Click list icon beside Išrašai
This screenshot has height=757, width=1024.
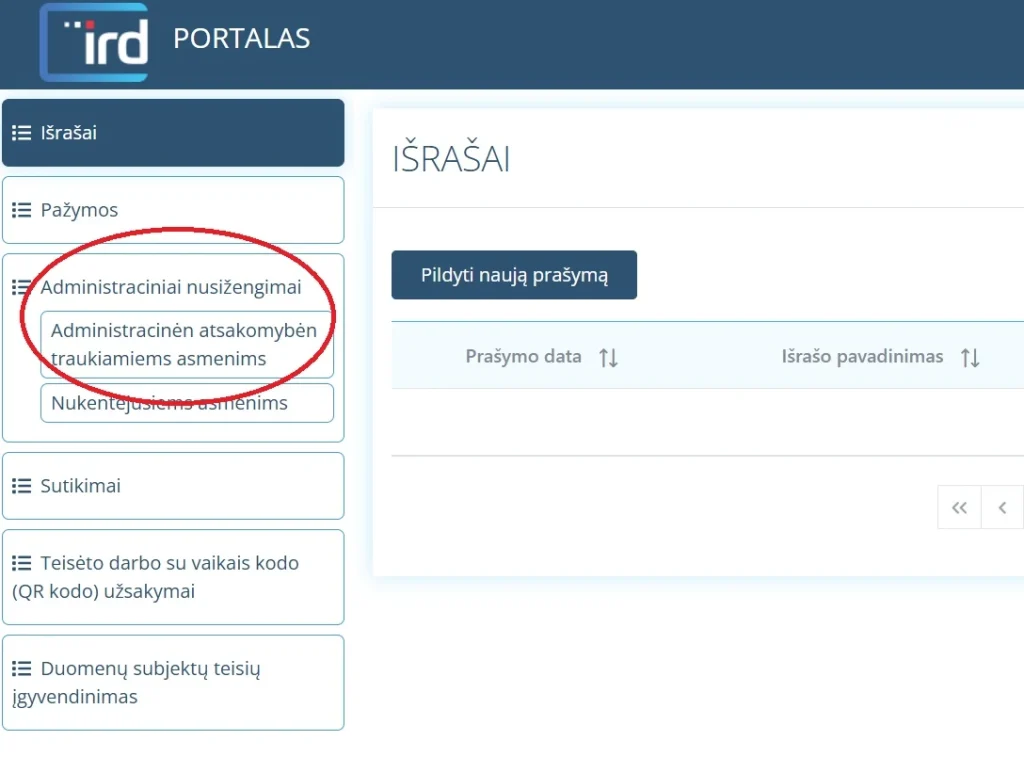(21, 133)
